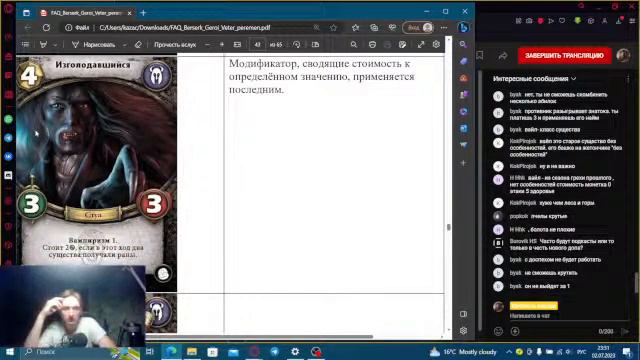Open tab actions menu icon
Viewport: 640px width, 360px height.
click(26, 13)
